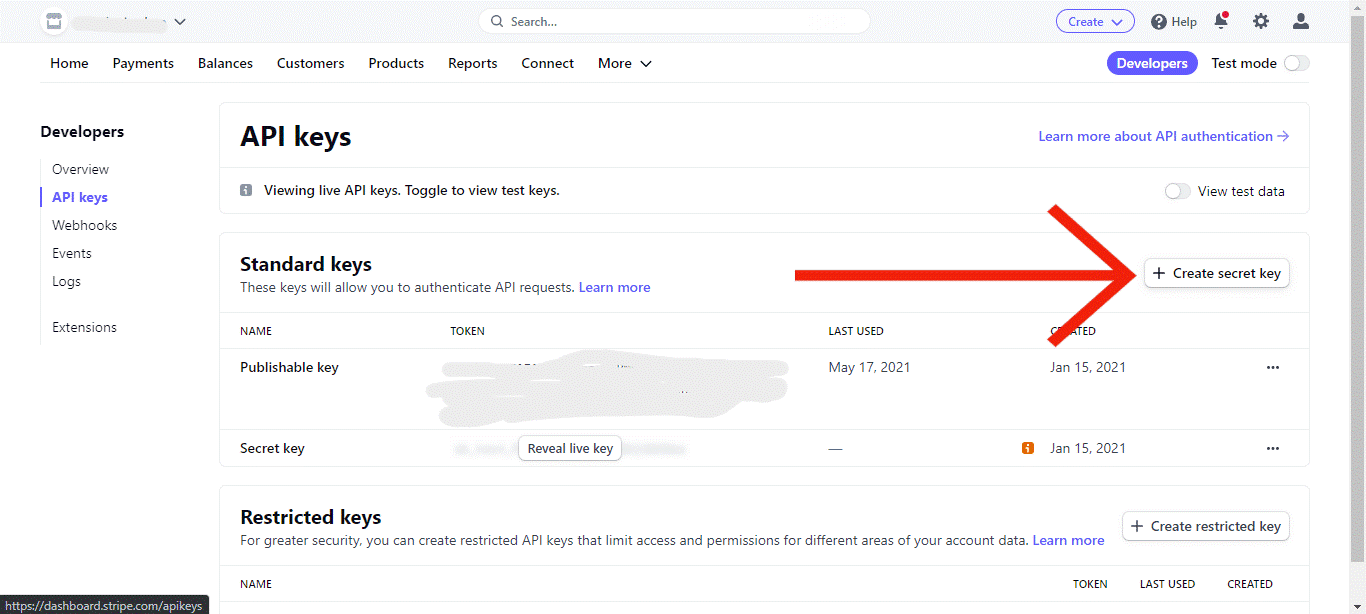The image size is (1366, 614).
Task: Open Learn more link under Restricted keys
Action: (x=1068, y=540)
